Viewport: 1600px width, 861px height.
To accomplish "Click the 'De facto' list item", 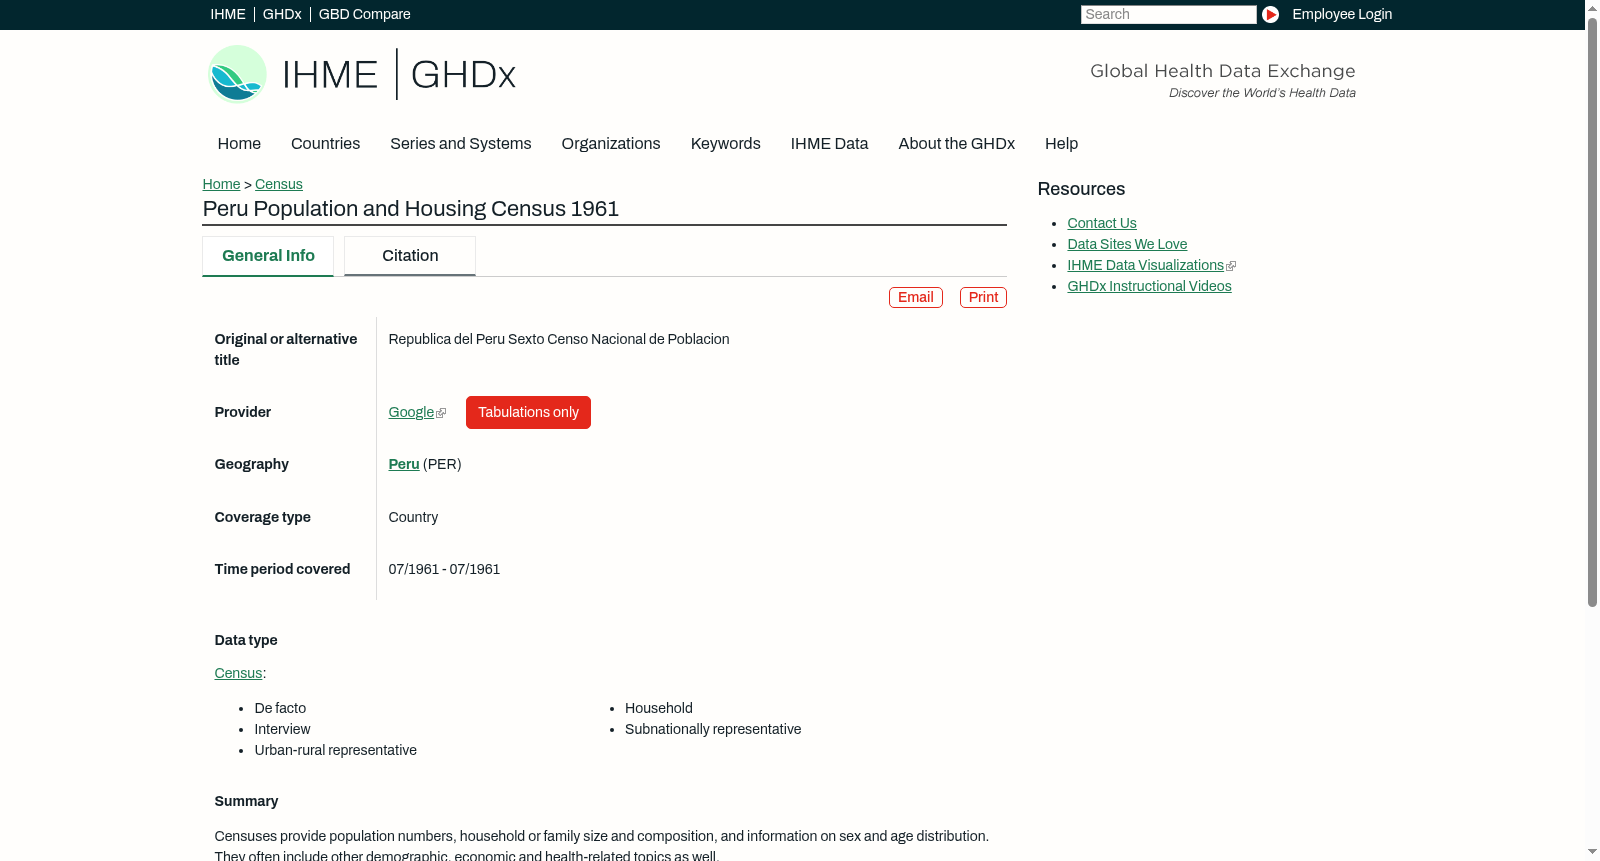I will coord(280,708).
